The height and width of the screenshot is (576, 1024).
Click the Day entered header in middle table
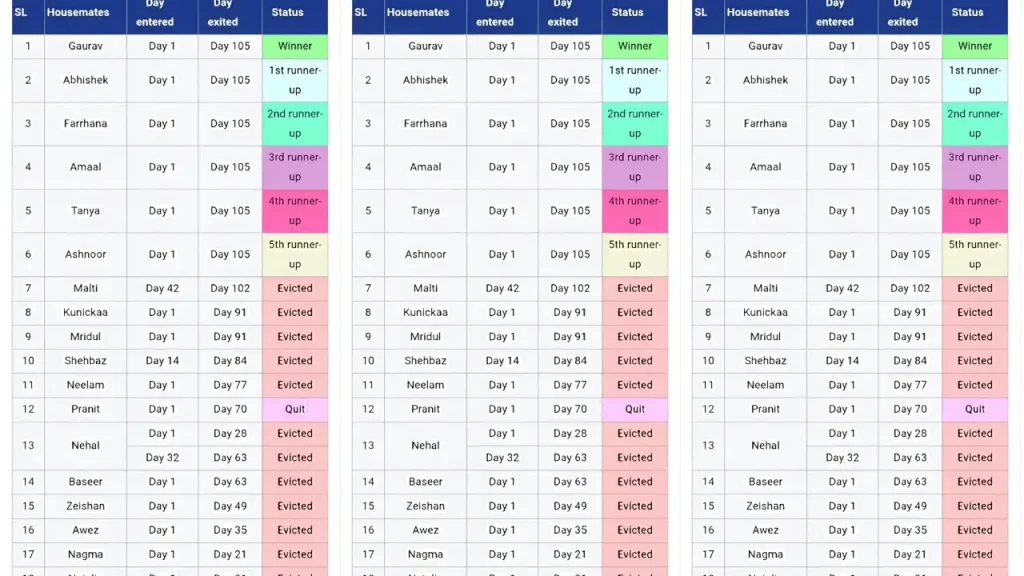[495, 12]
